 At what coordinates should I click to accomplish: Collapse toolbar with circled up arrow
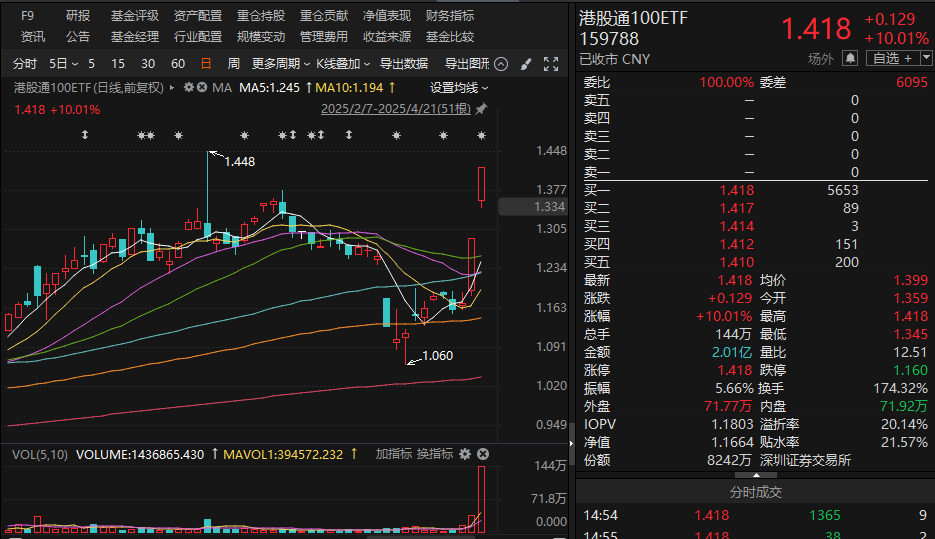pyautogui.click(x=501, y=64)
